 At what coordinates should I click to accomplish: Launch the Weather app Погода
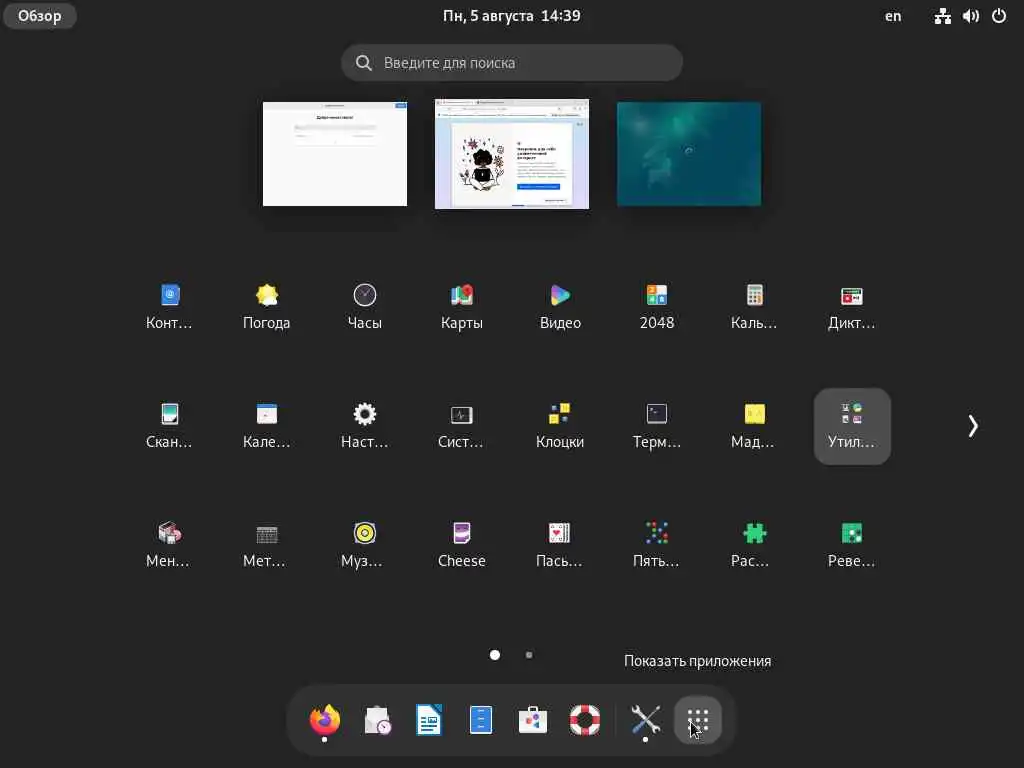(x=266, y=306)
